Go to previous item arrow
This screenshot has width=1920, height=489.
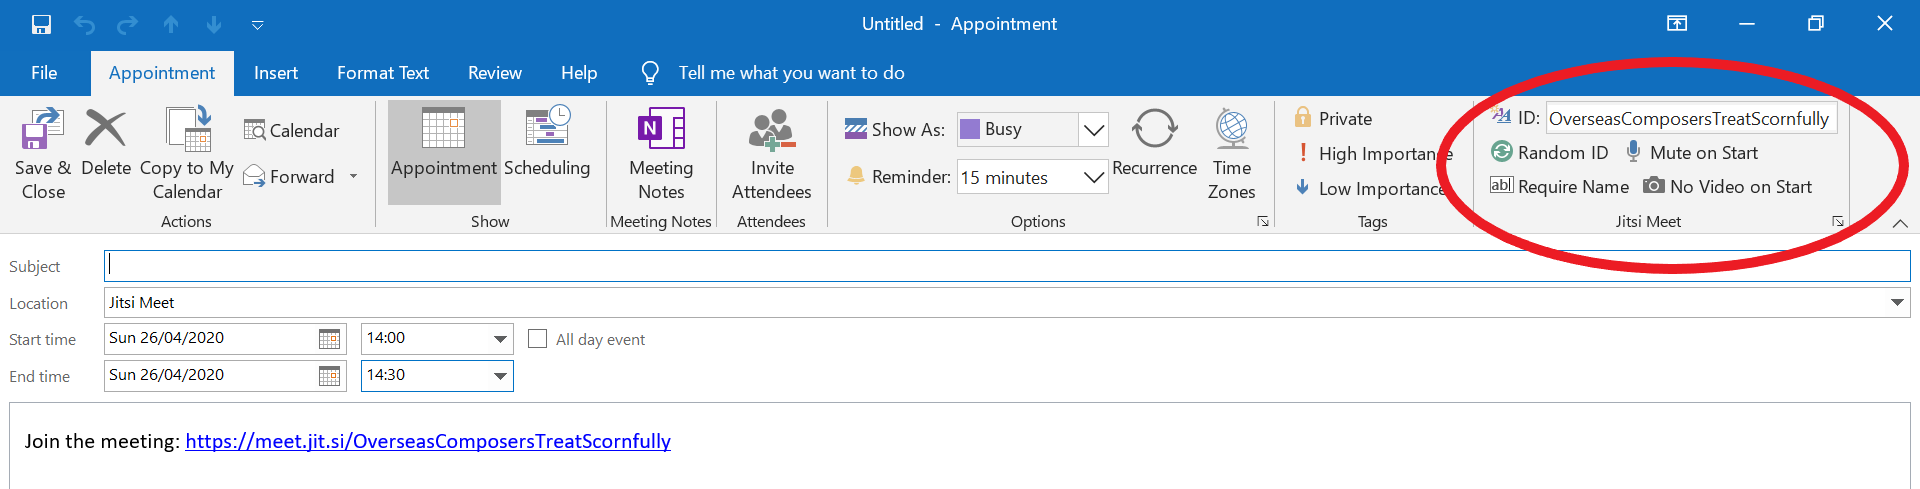[x=171, y=24]
